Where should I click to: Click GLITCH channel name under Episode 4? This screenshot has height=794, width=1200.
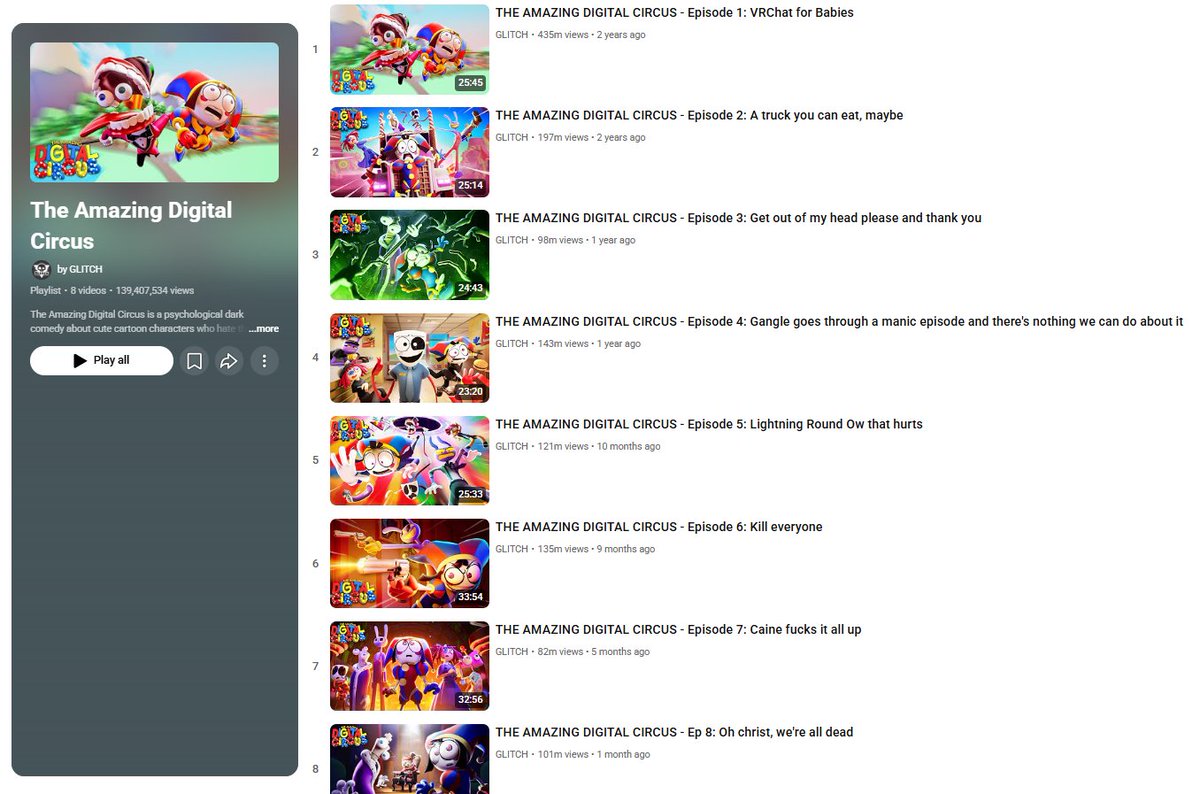pyautogui.click(x=512, y=343)
